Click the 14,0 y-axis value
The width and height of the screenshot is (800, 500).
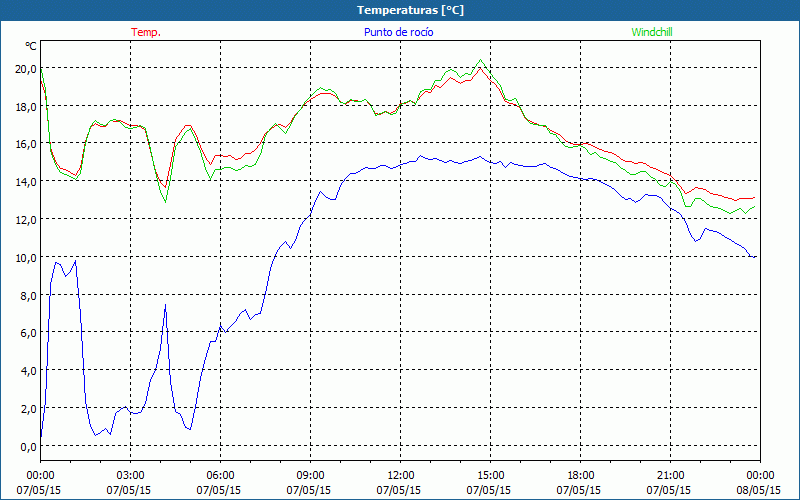tap(25, 182)
